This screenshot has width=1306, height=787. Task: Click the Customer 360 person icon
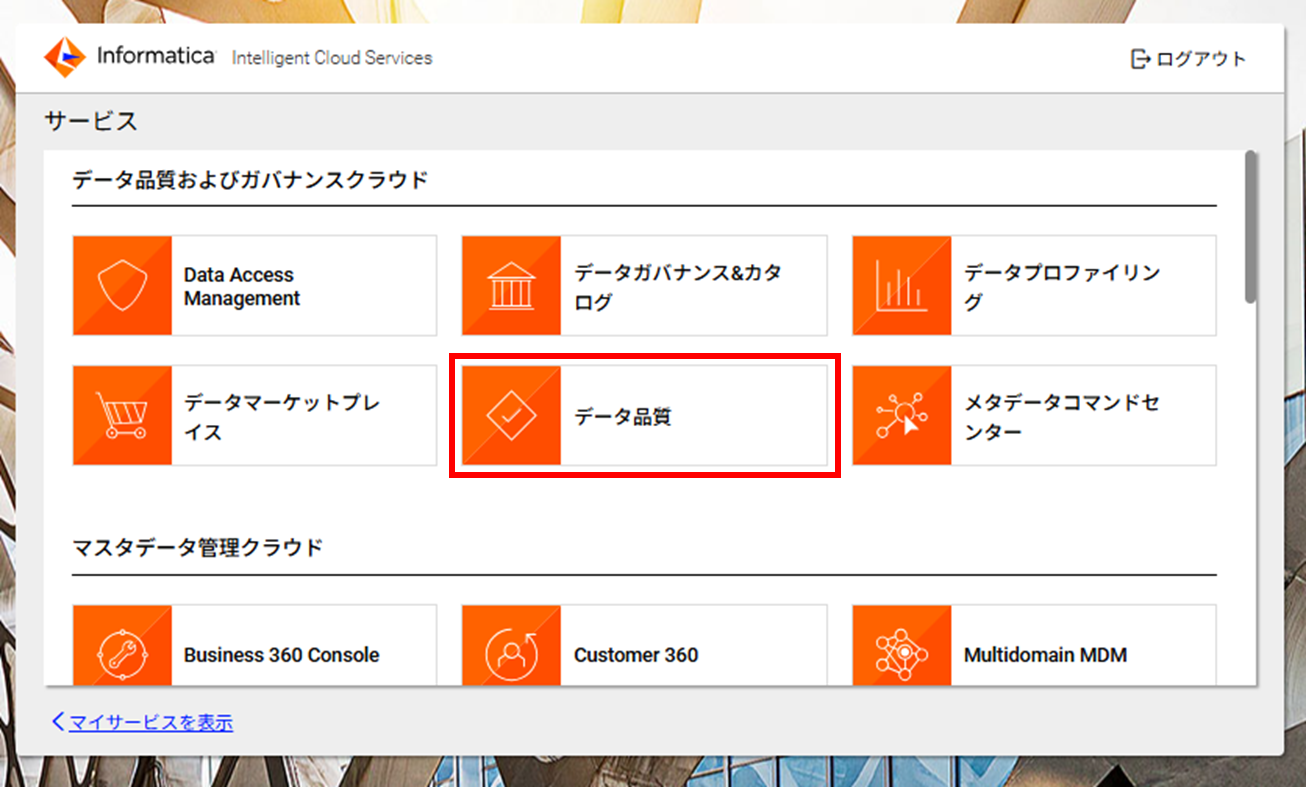[511, 645]
